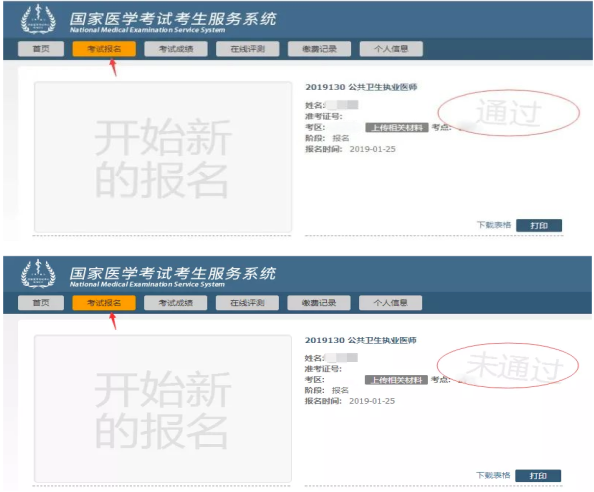Click 下载表格 link in the 未通过 record
This screenshot has width=594, height=492.
click(x=493, y=475)
